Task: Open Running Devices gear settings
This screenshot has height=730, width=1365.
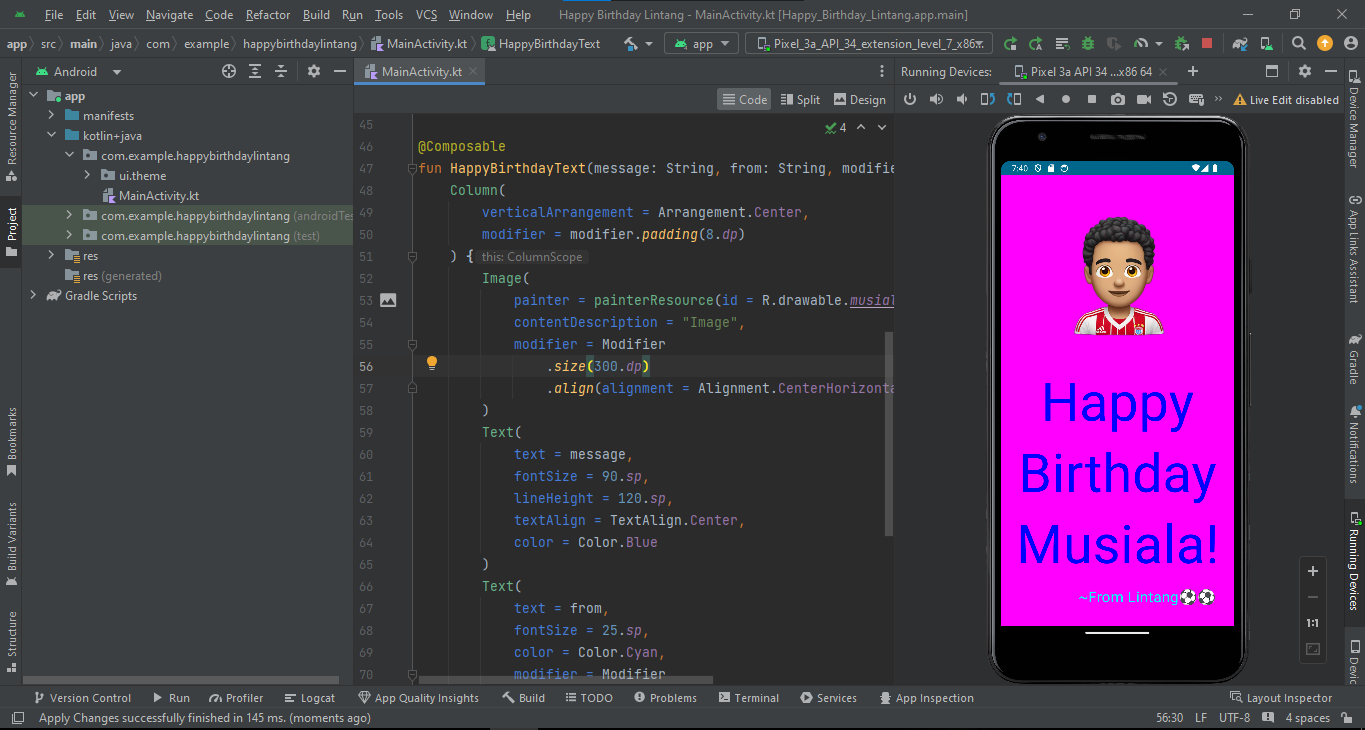Action: pos(1305,71)
